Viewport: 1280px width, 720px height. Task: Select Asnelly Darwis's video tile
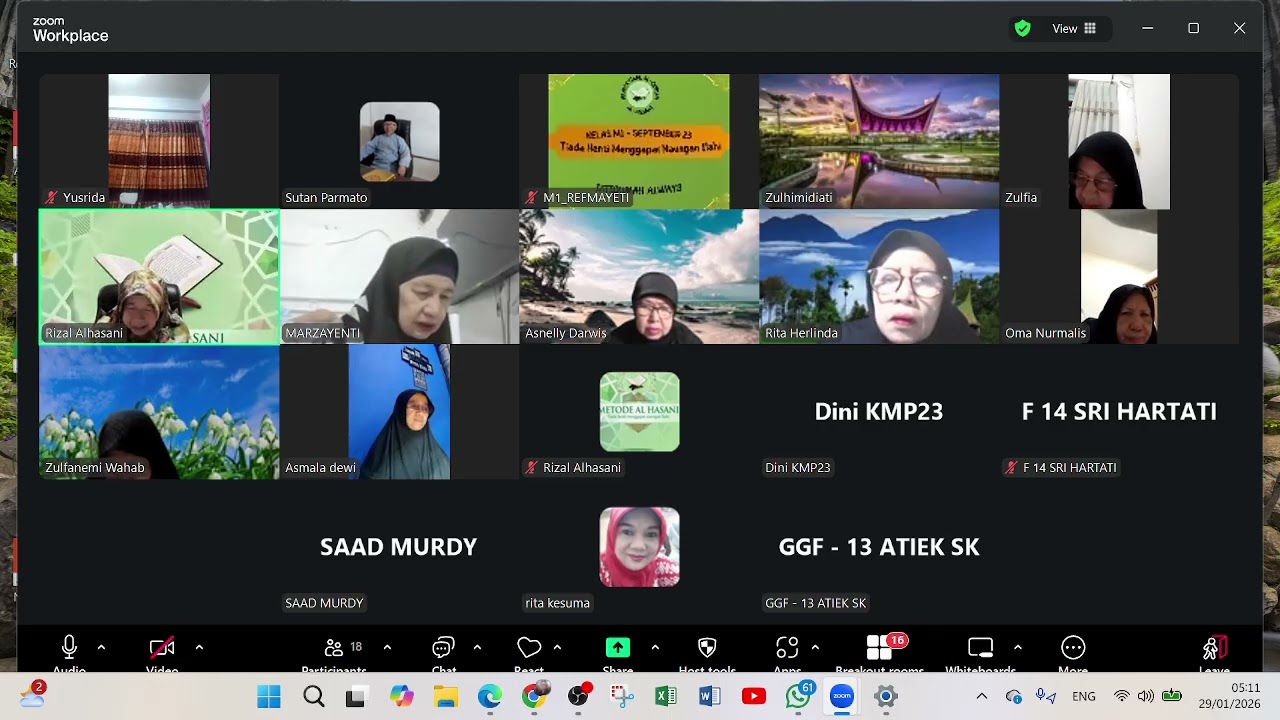point(639,277)
